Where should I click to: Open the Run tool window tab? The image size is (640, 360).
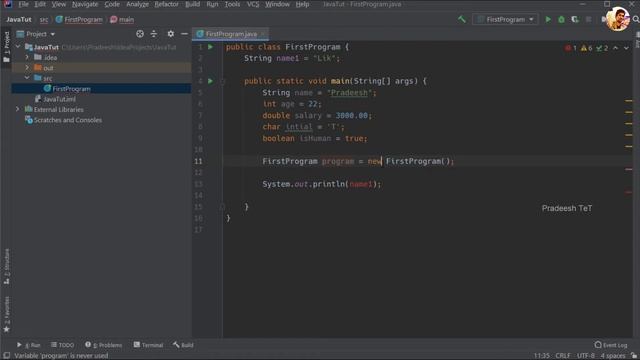point(28,345)
